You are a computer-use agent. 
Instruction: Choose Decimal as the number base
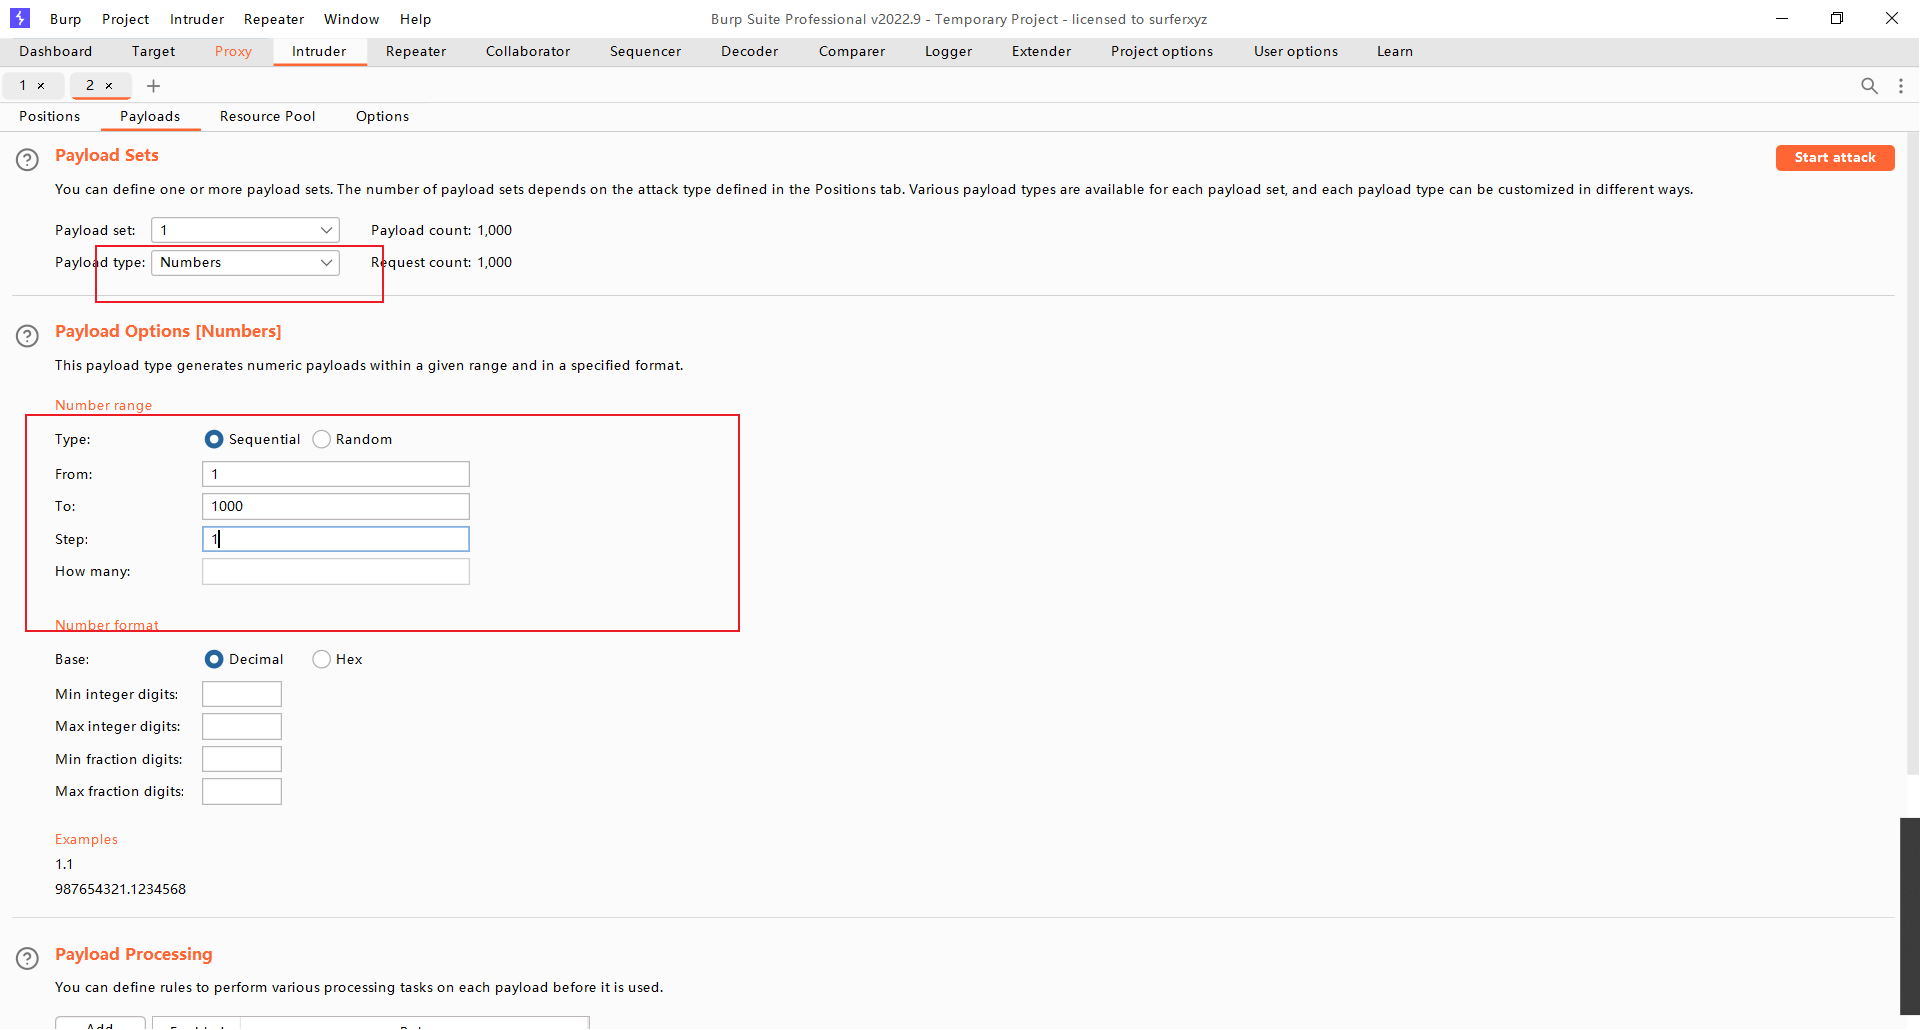(214, 659)
